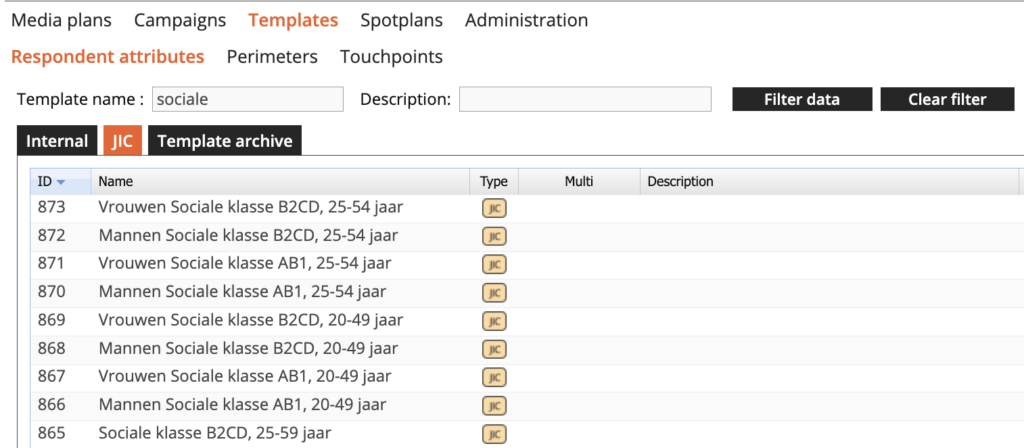
Task: Click JIC type icon for row 867
Action: tap(494, 377)
